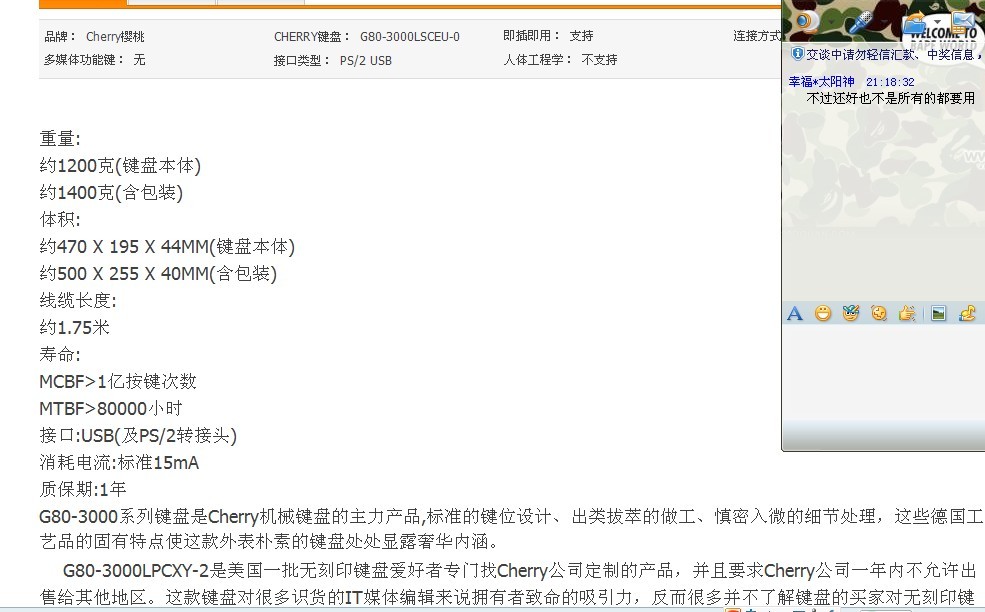This screenshot has width=985, height=612.
Task: Click the blue info shield icon in chat
Action: pos(797,53)
